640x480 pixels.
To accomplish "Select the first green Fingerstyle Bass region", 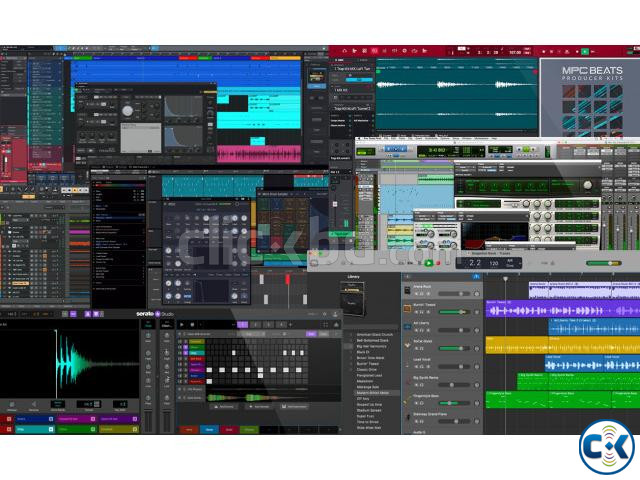I will click(516, 400).
